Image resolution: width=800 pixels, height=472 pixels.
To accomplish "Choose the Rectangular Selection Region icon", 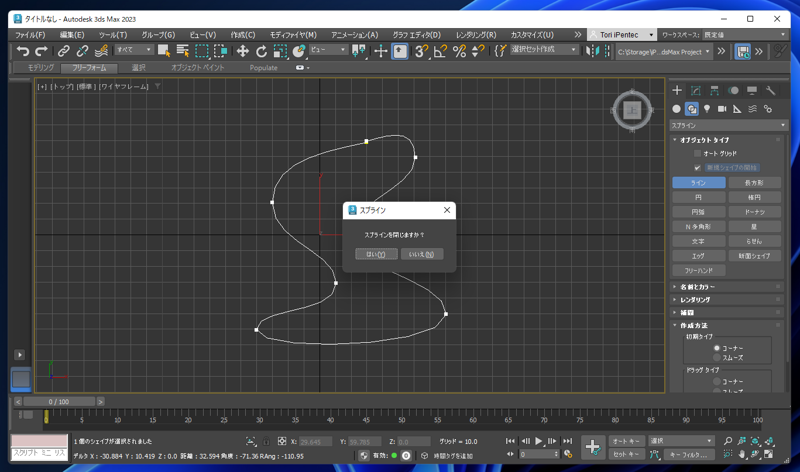I will point(202,51).
